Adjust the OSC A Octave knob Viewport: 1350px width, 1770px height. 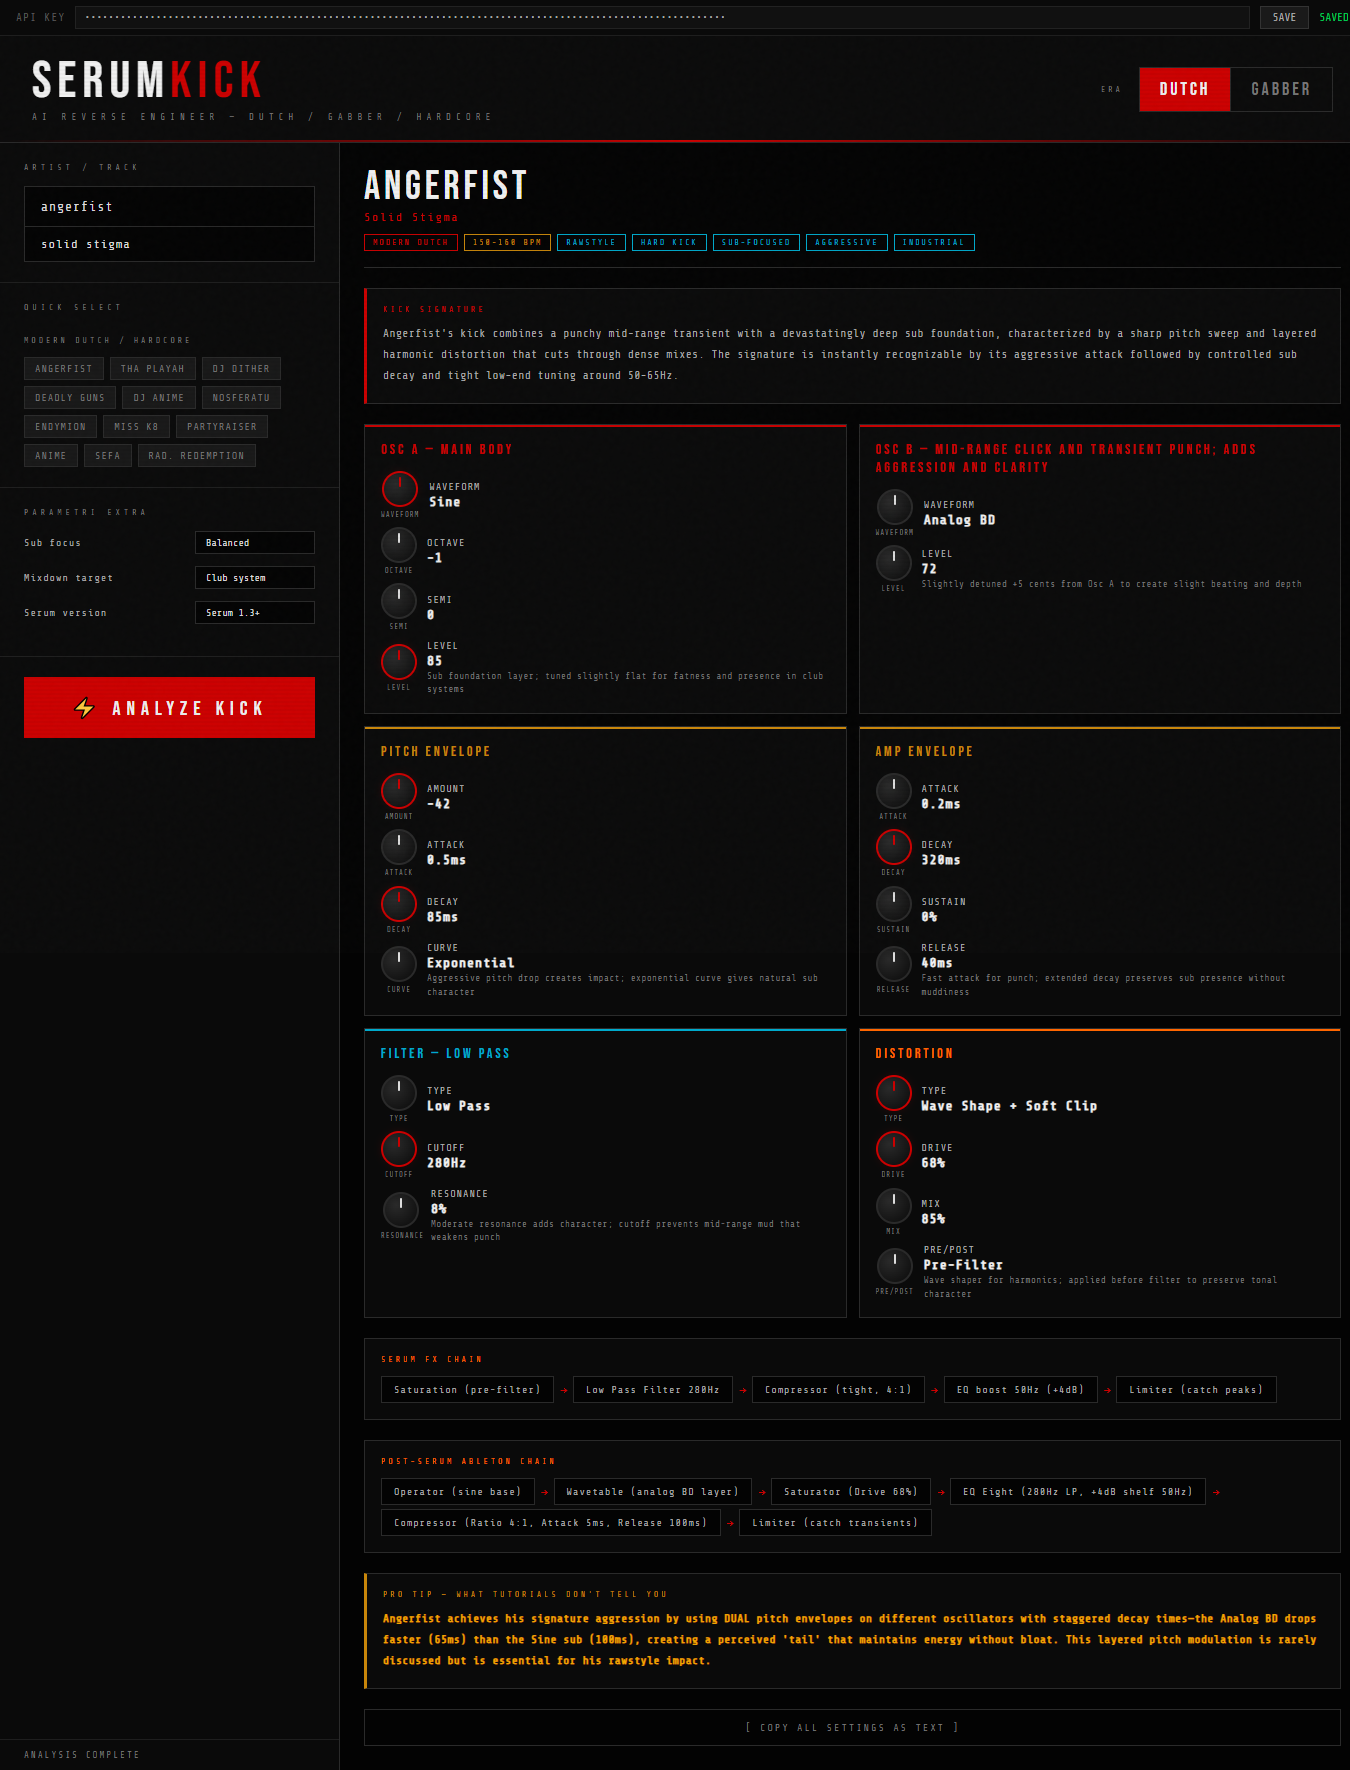(x=399, y=545)
